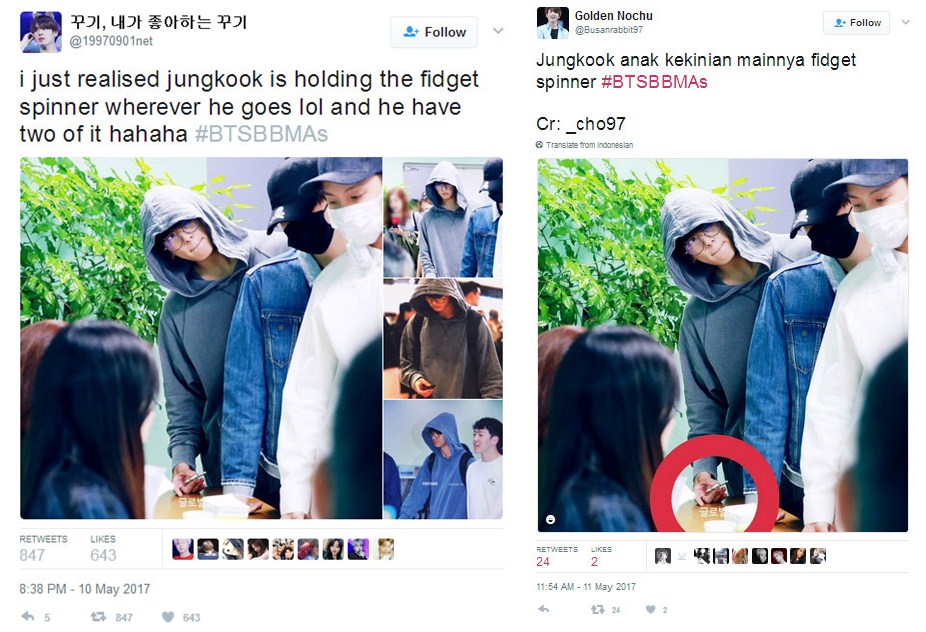Open the top-right hooded airport photo thumbnail

tap(443, 217)
